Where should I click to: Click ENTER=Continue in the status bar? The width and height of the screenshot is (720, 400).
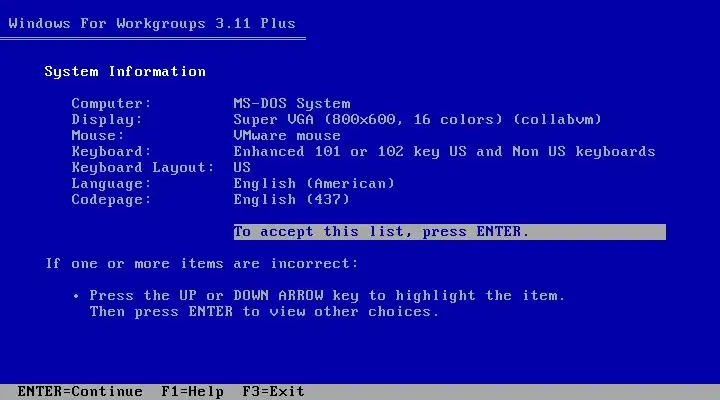click(80, 391)
